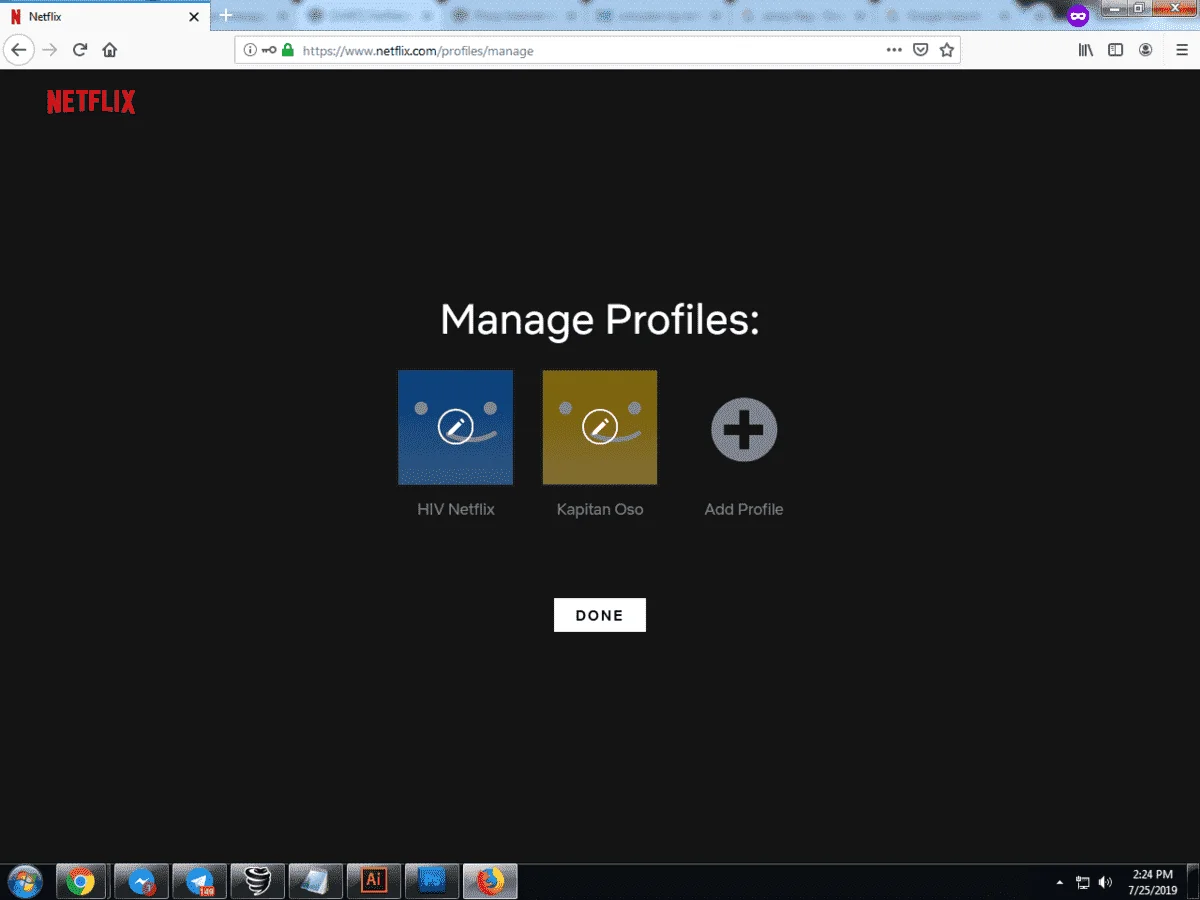Click the saved login key icon
Image resolution: width=1200 pixels, height=900 pixels.
tap(269, 50)
